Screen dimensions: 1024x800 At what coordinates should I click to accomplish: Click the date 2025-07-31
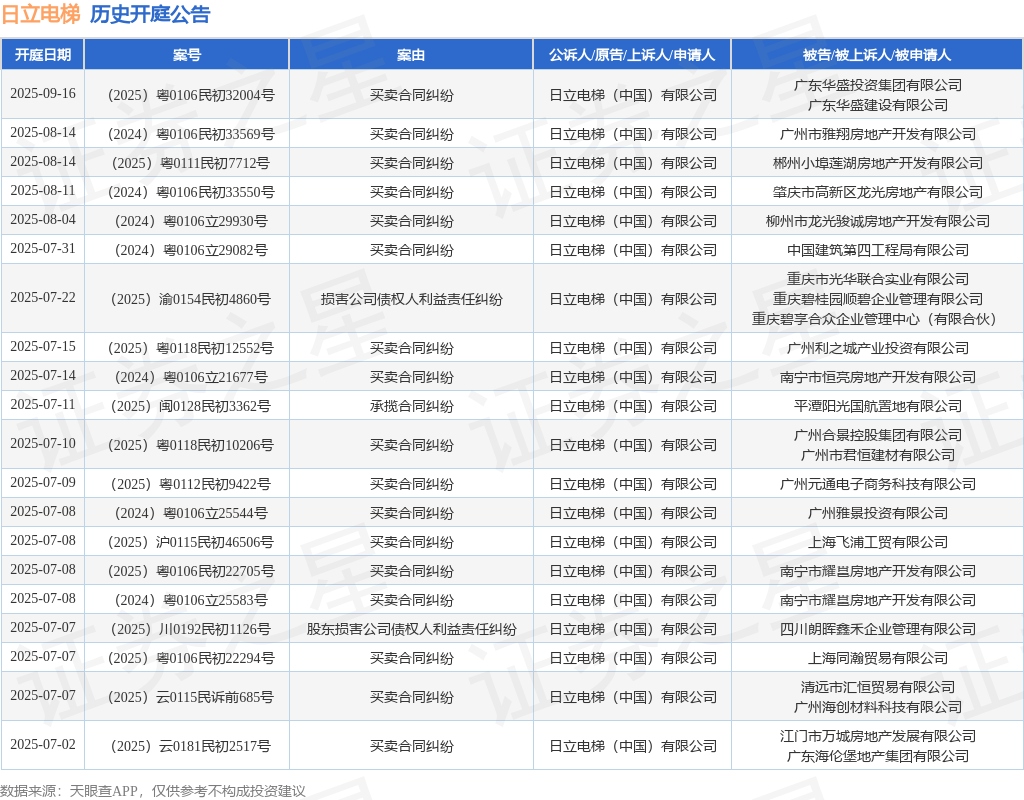click(x=42, y=248)
